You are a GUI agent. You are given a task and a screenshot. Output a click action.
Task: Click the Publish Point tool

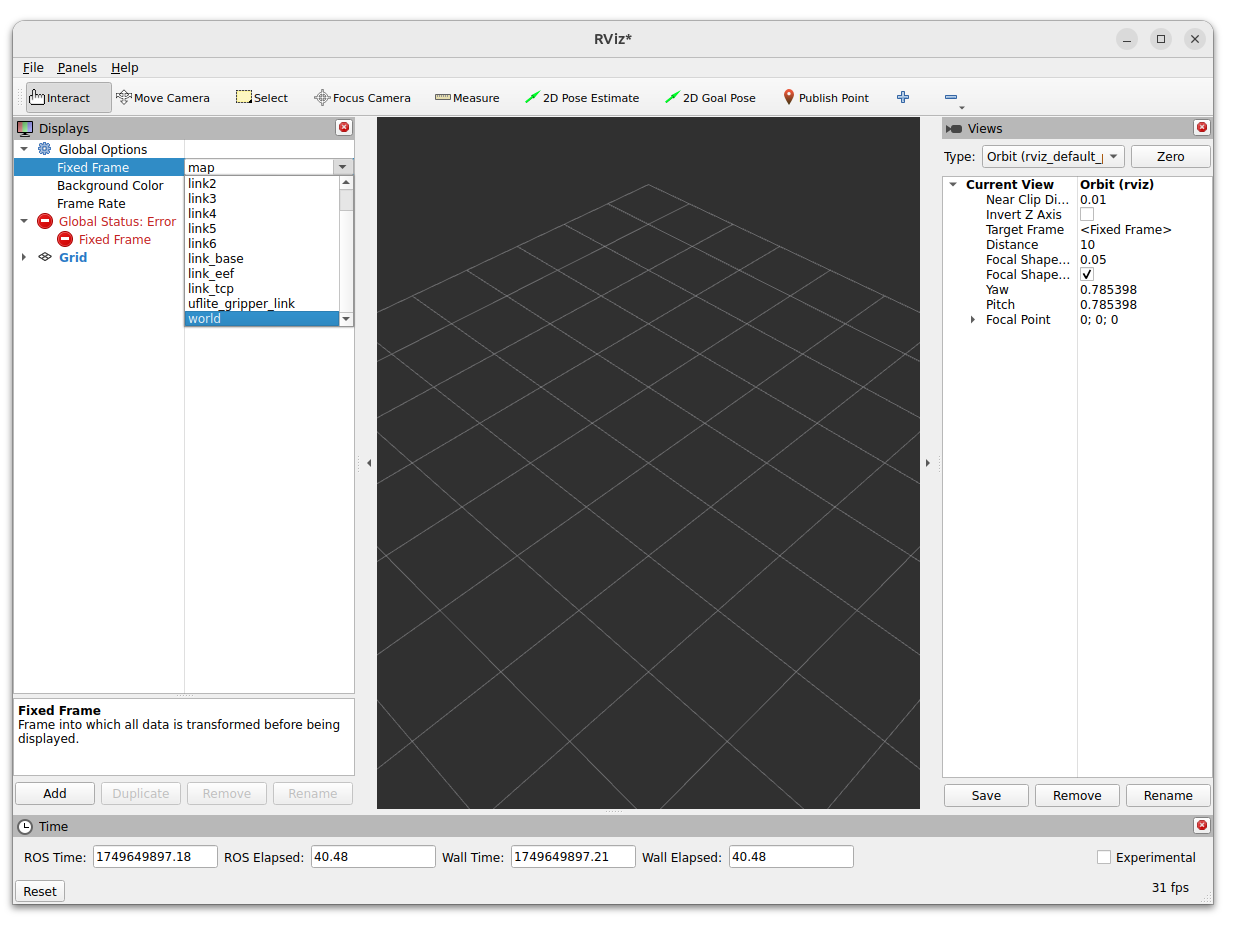pos(825,98)
